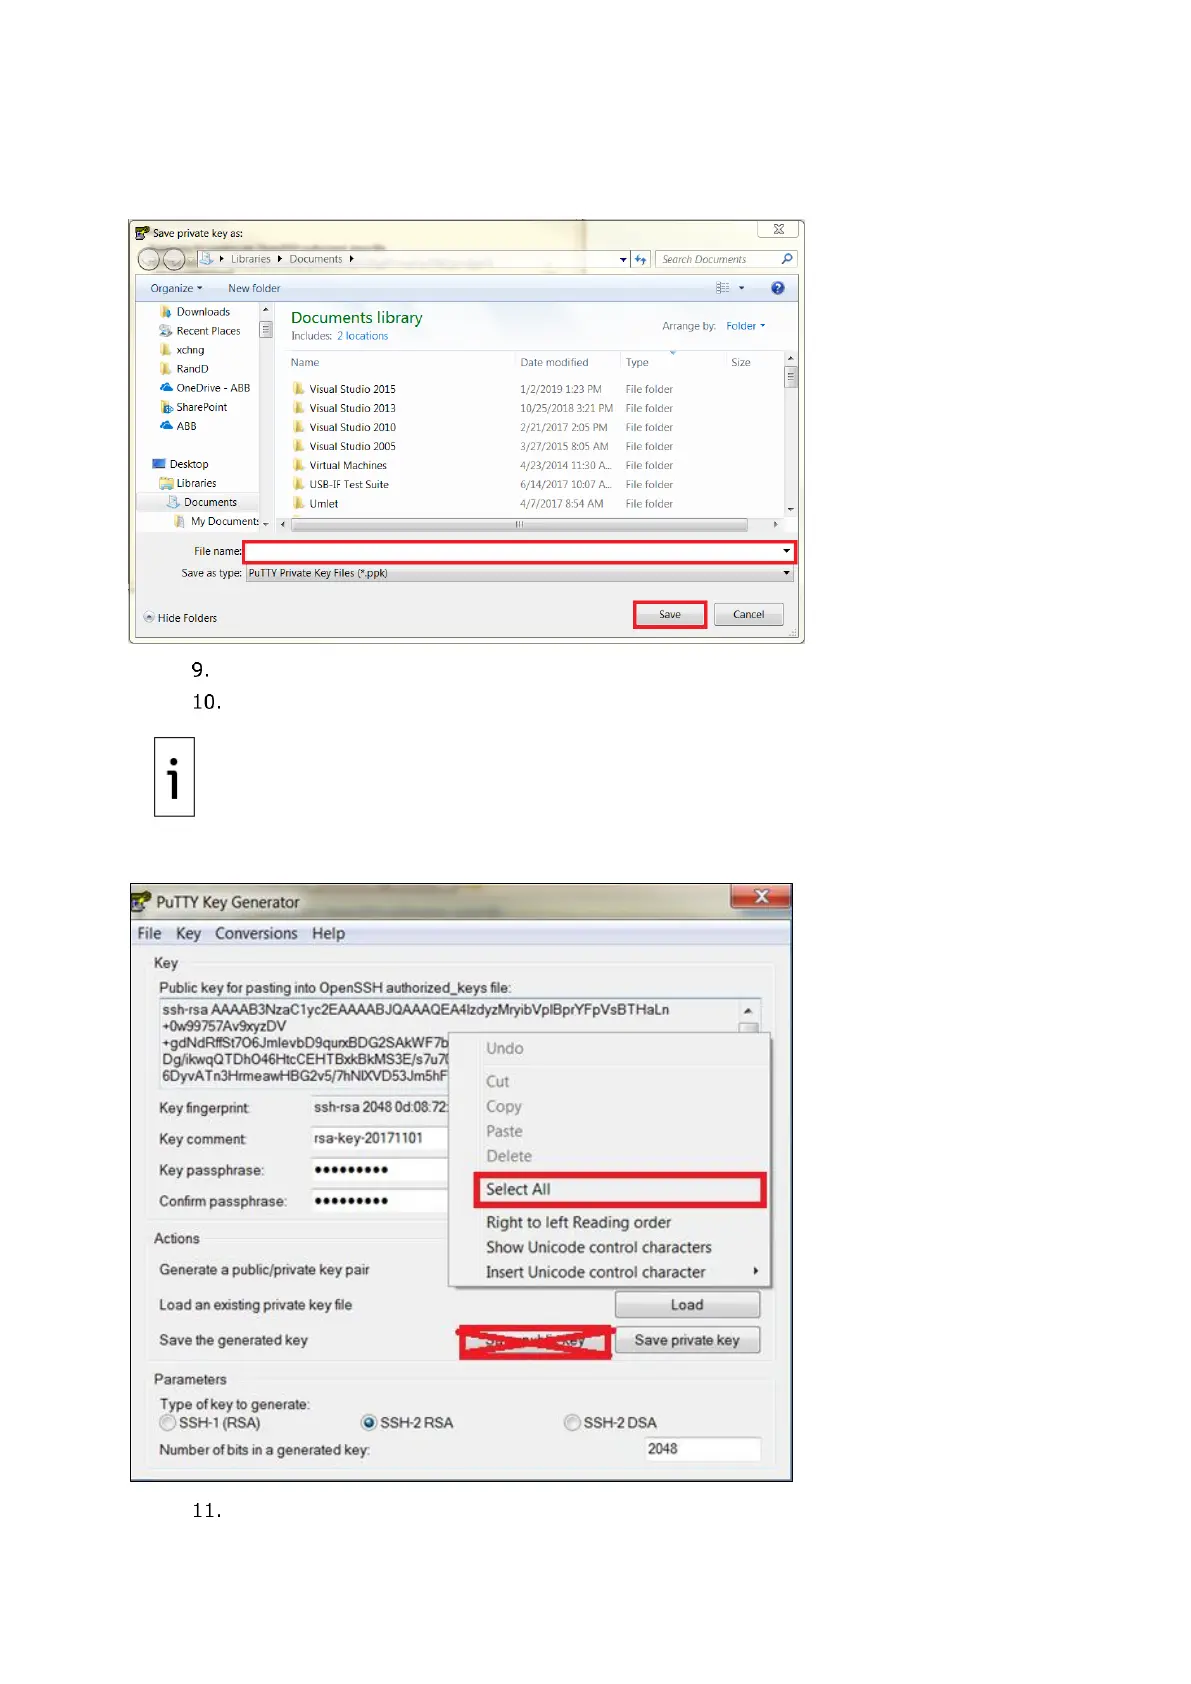Click the horizontal scrollbar in file list
Image resolution: width=1191 pixels, height=1684 pixels.
coord(519,524)
